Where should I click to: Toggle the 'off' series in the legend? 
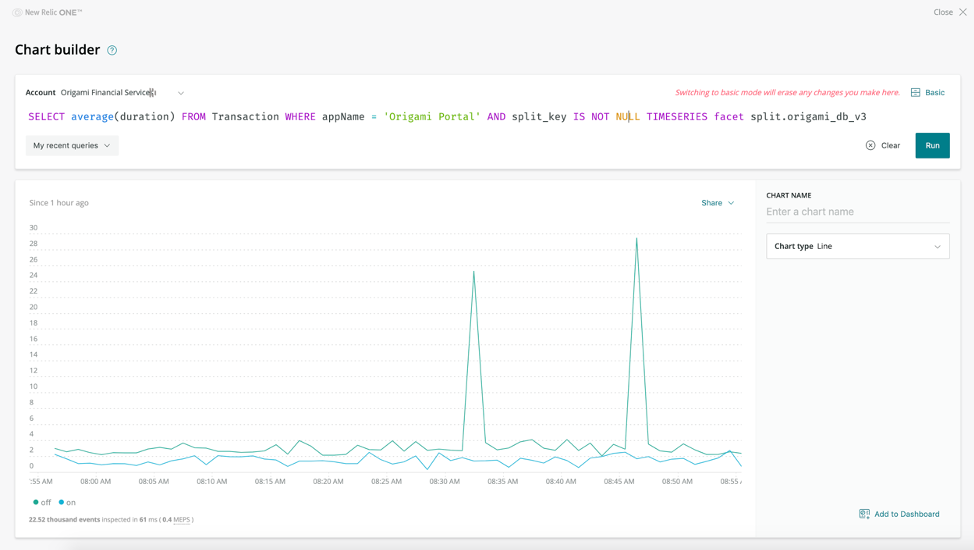[x=42, y=502]
